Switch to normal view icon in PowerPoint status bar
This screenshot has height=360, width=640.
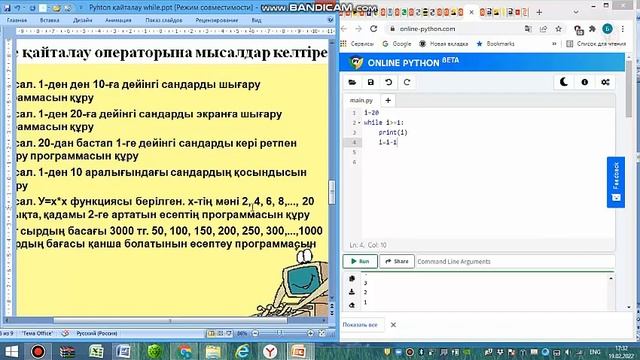[x=211, y=333]
